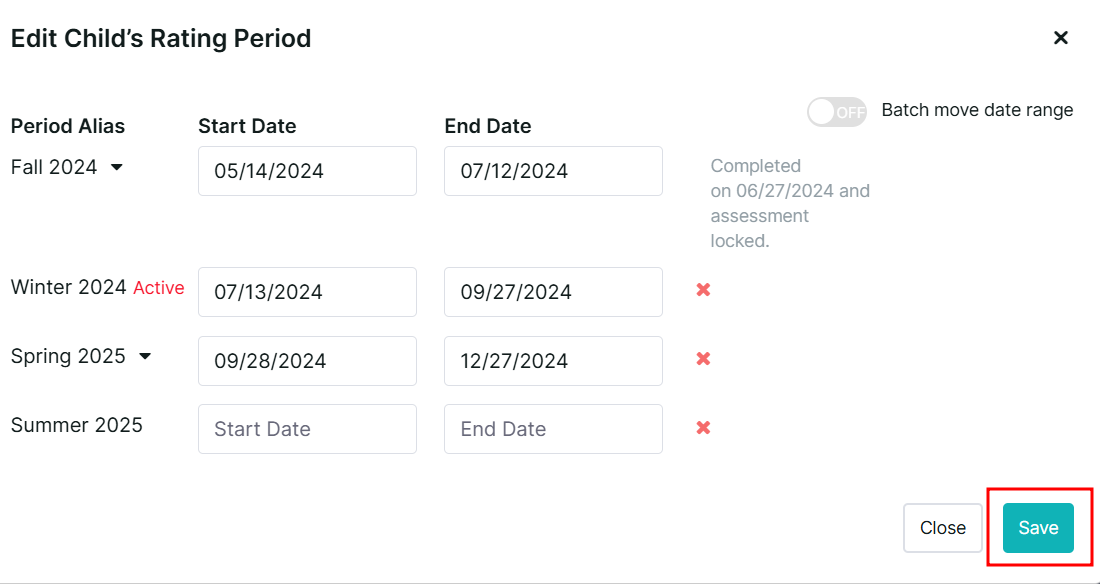Image resolution: width=1100 pixels, height=584 pixels.
Task: Focus the empty Summer 2025 End Date field
Action: tap(553, 429)
